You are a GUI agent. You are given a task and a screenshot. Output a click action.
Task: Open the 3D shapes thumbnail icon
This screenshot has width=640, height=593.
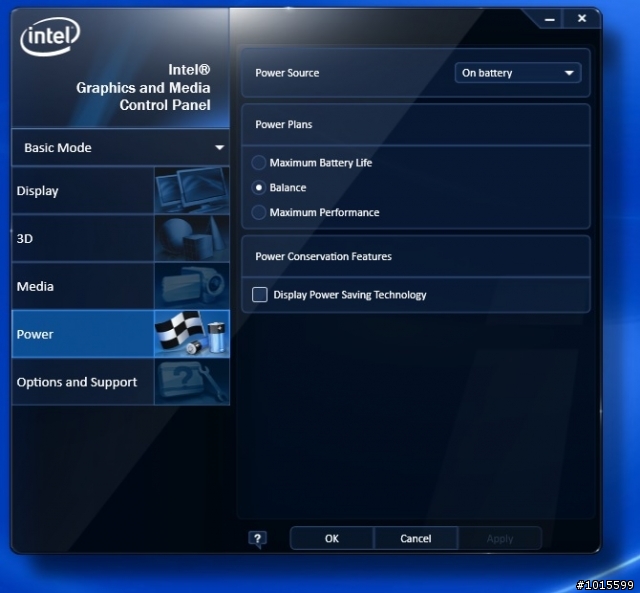click(x=192, y=238)
